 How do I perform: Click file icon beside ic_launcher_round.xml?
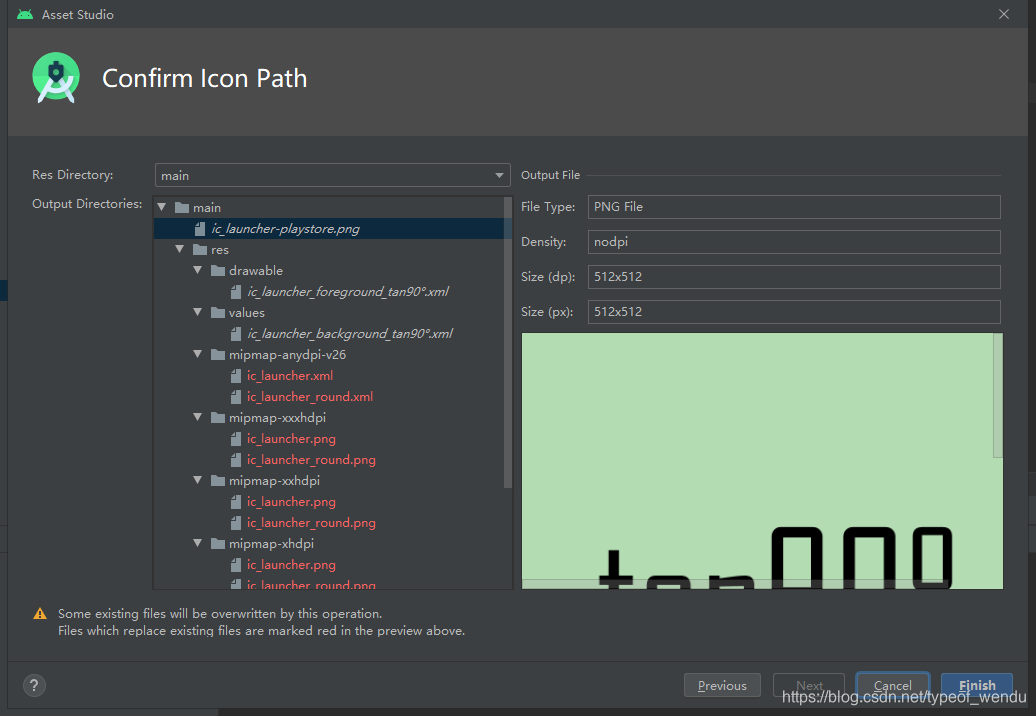tap(236, 397)
